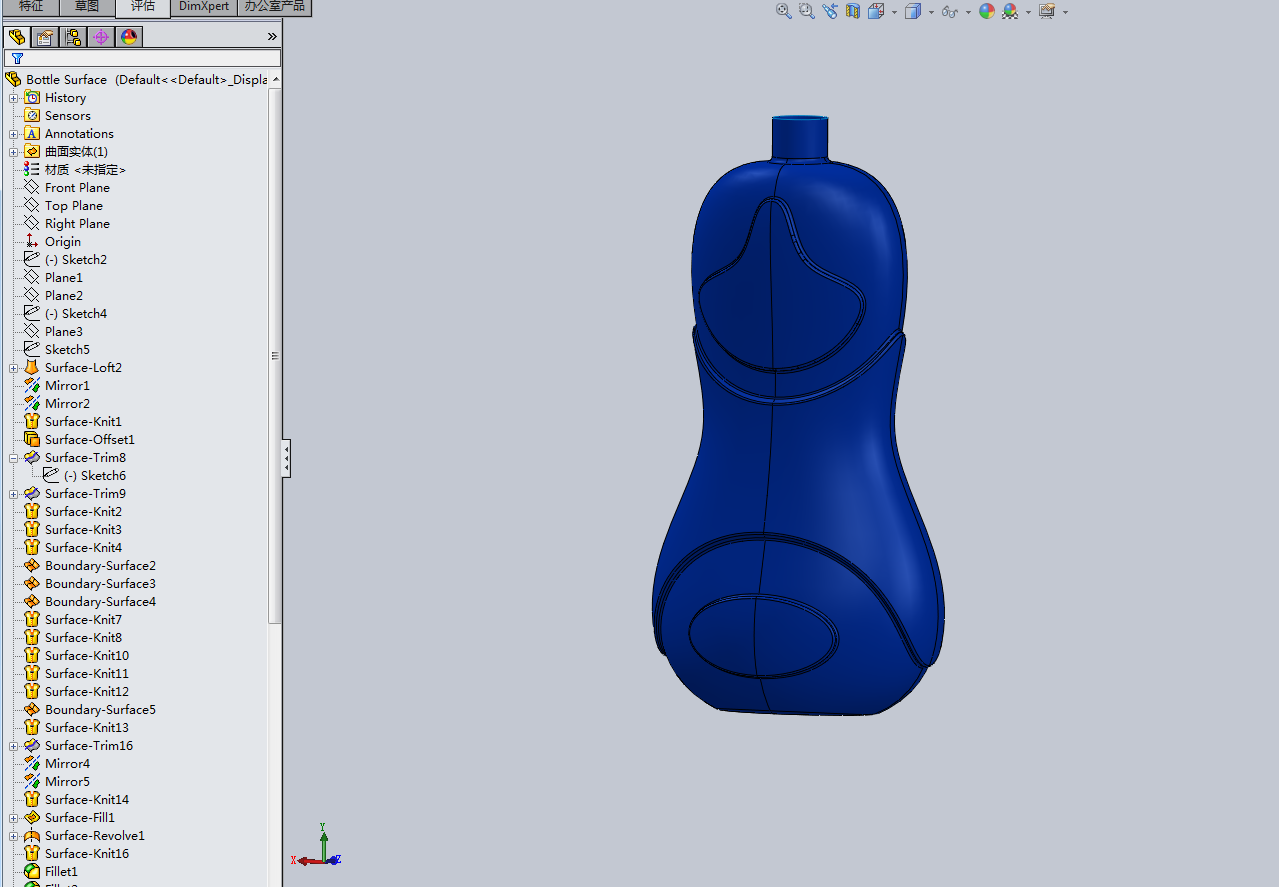The height and width of the screenshot is (887, 1279).
Task: Expand the Surface-Revolve1 feature node
Action: [x=14, y=836]
